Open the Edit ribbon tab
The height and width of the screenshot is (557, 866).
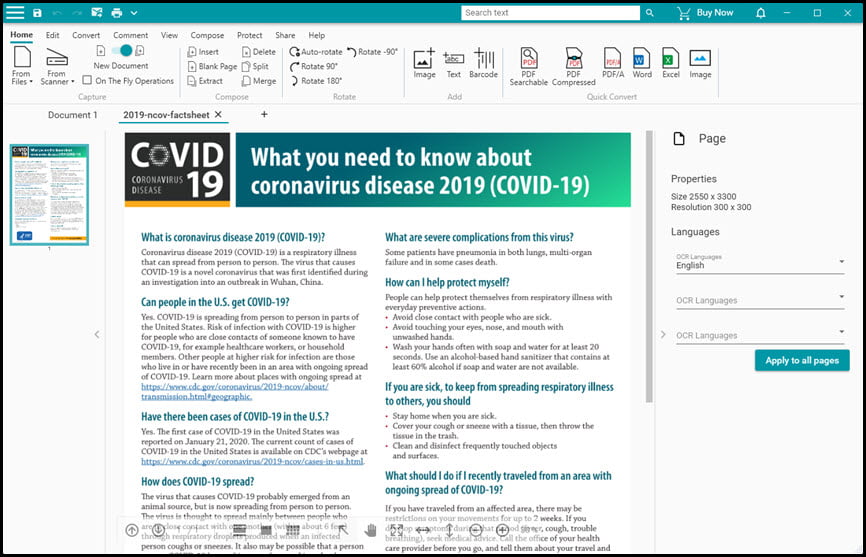coord(52,35)
